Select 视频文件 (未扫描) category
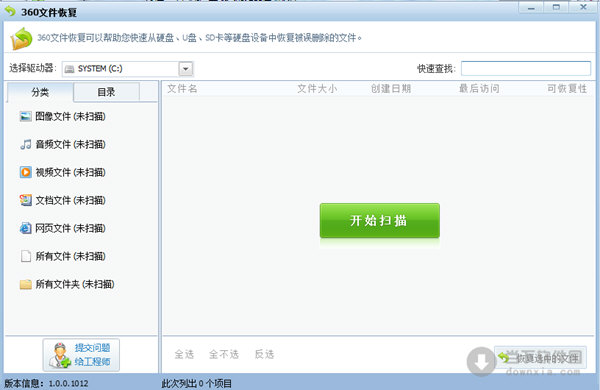Image resolution: width=600 pixels, height=390 pixels. point(63,172)
